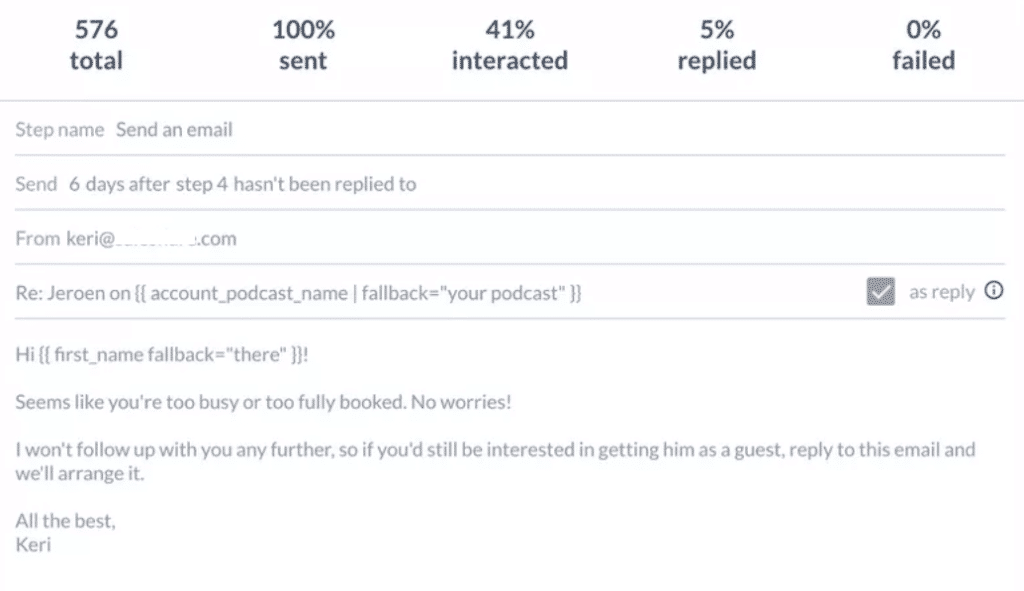View the 576 total stat

pos(96,45)
